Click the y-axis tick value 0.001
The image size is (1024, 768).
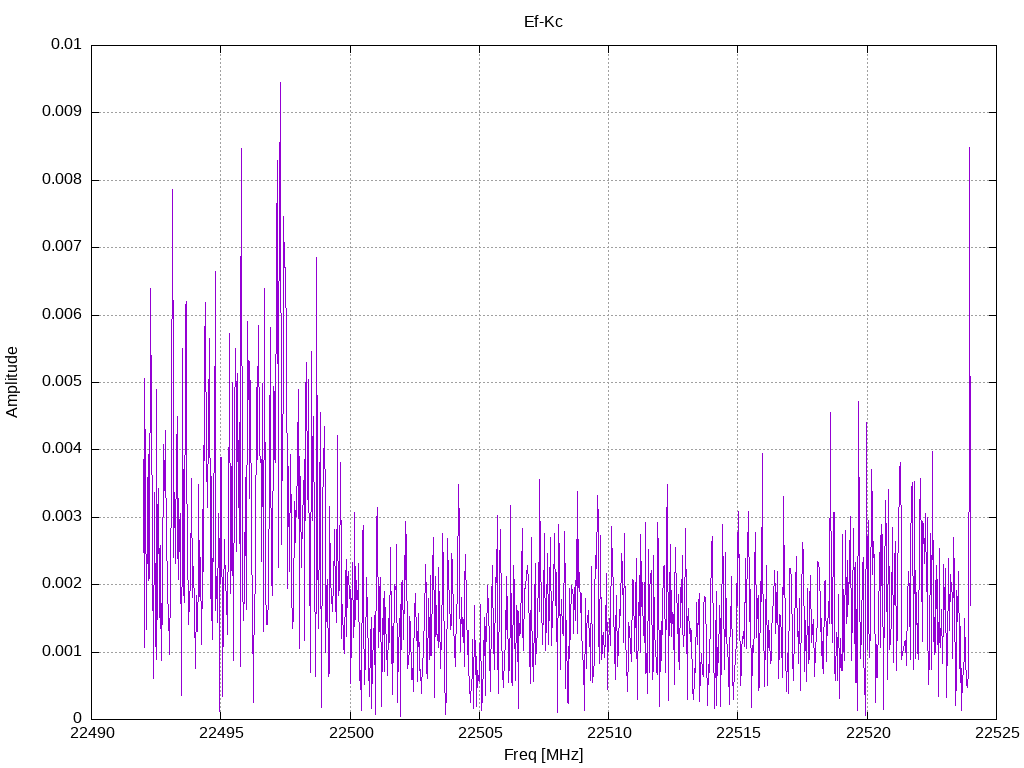(62, 652)
